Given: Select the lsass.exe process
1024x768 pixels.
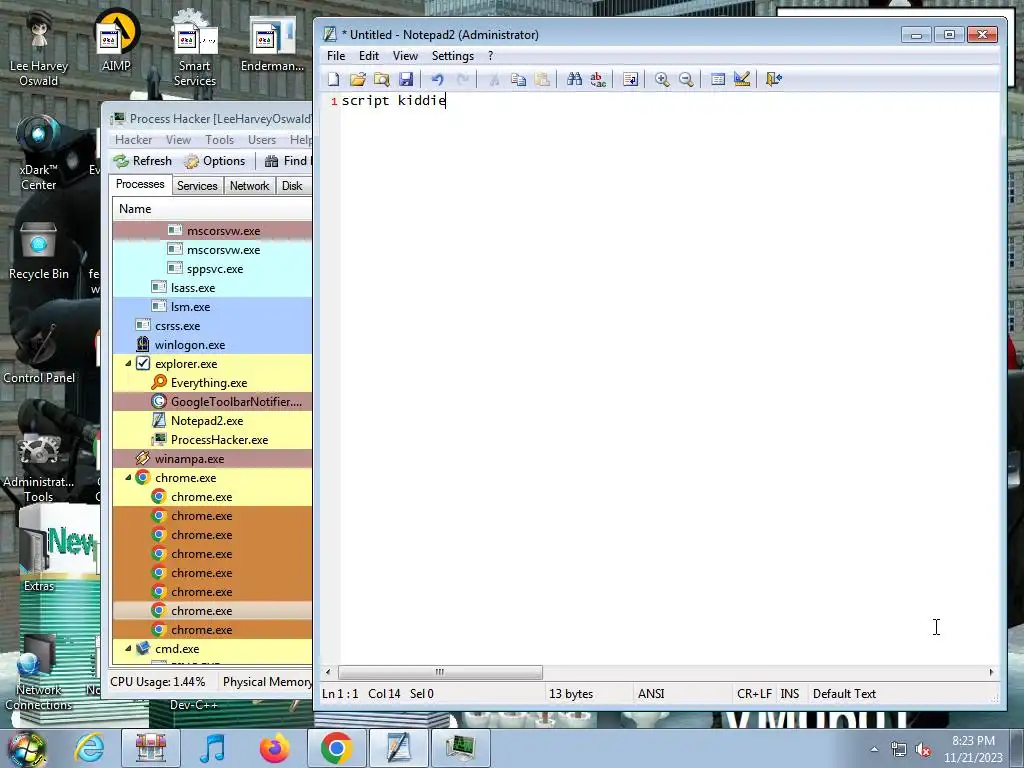Looking at the screenshot, I should pyautogui.click(x=212, y=288).
